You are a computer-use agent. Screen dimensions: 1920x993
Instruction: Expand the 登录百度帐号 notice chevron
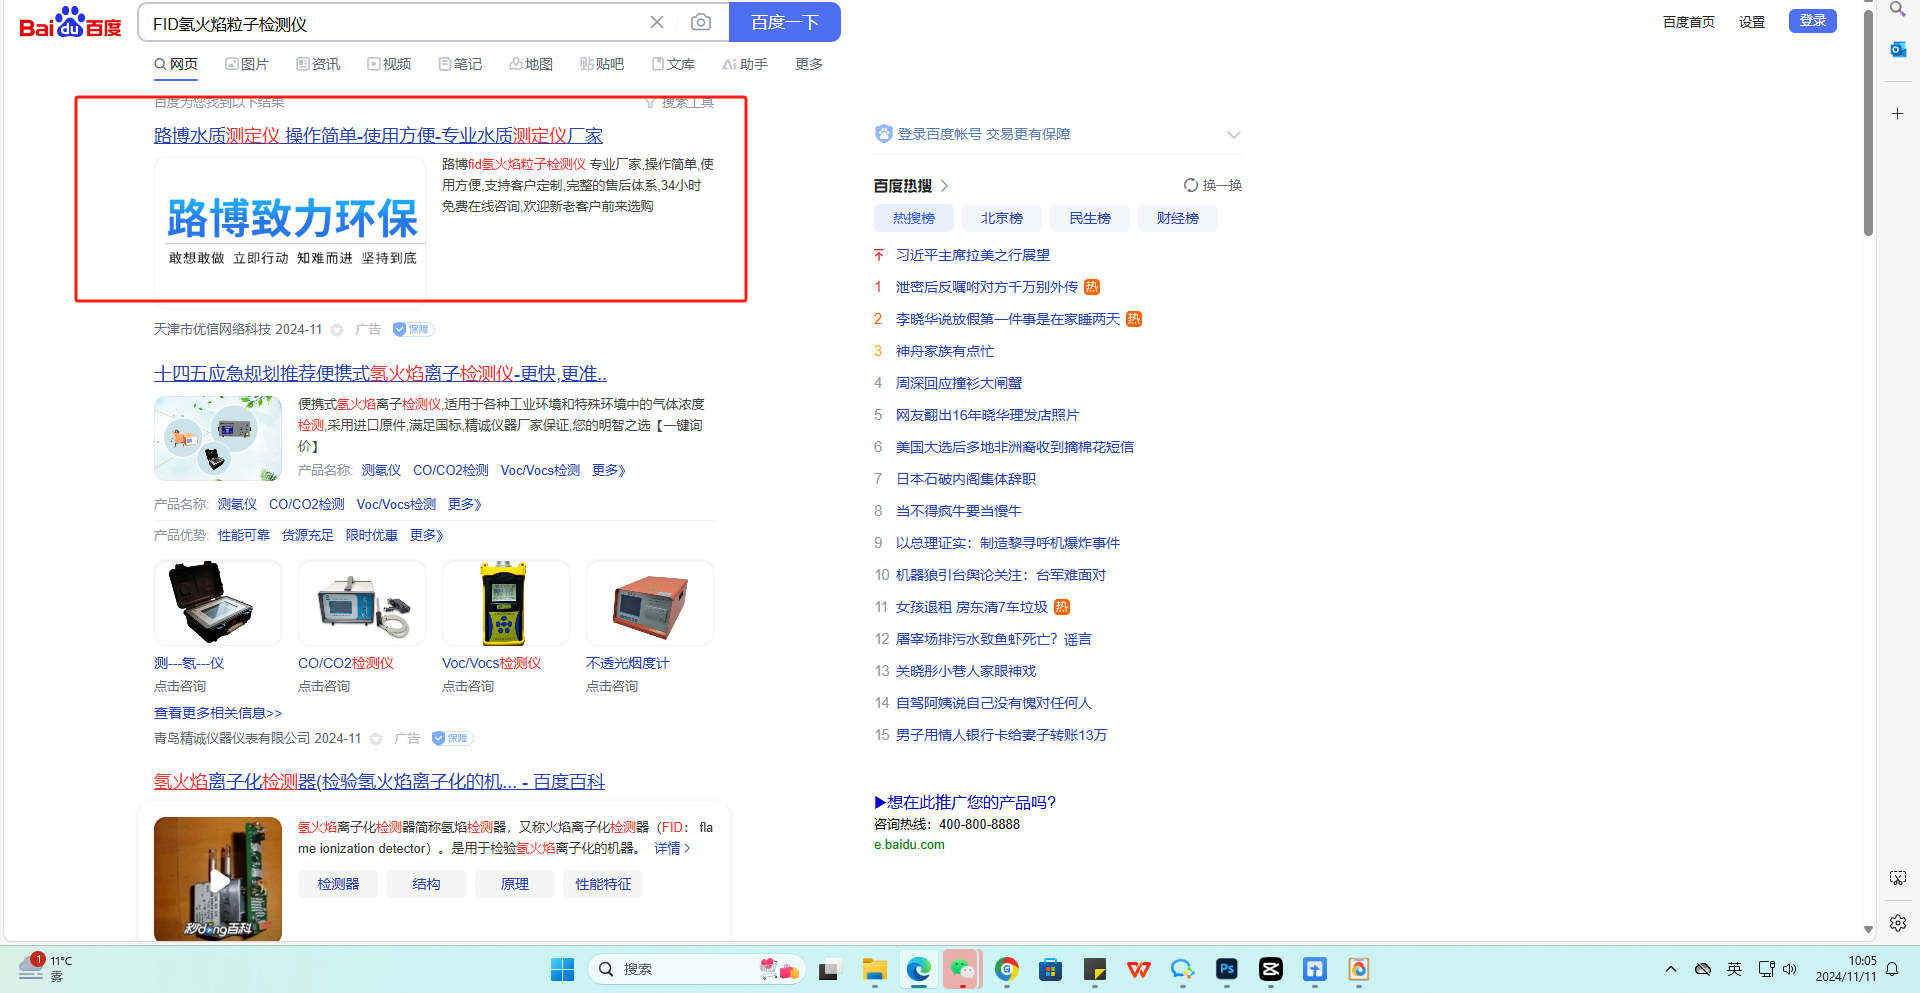pos(1233,135)
